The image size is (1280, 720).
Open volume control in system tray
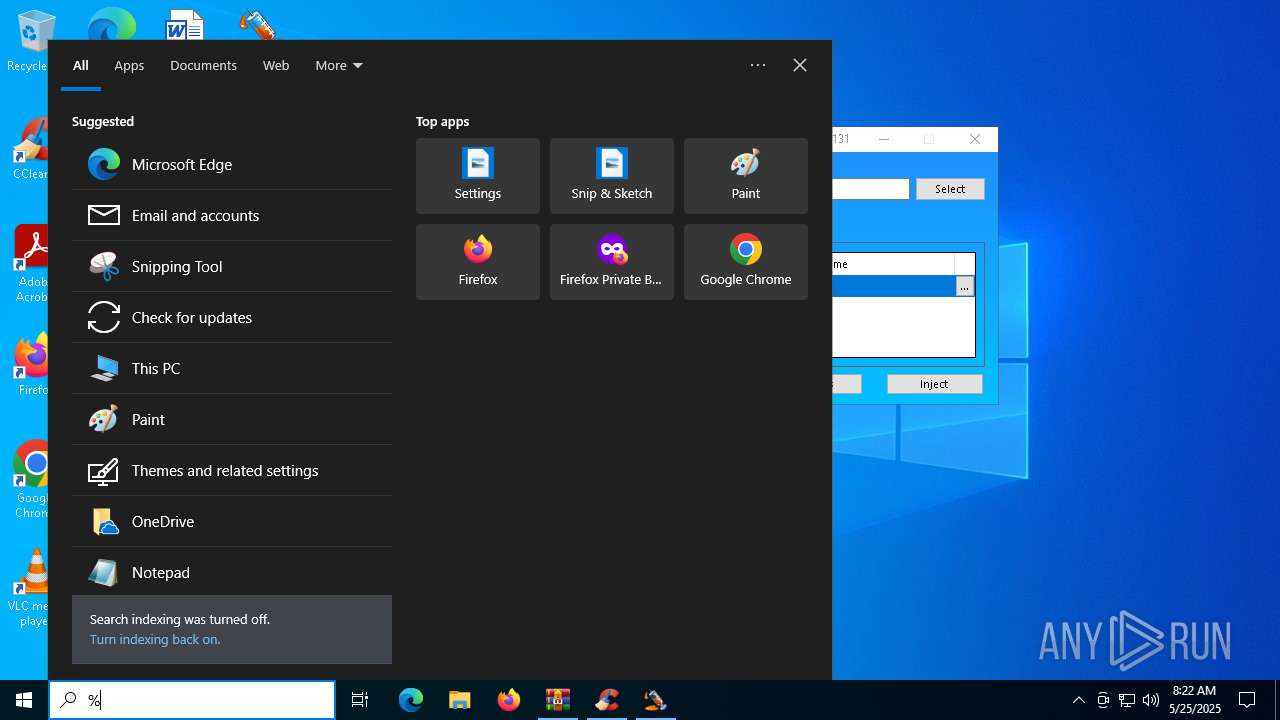1151,700
